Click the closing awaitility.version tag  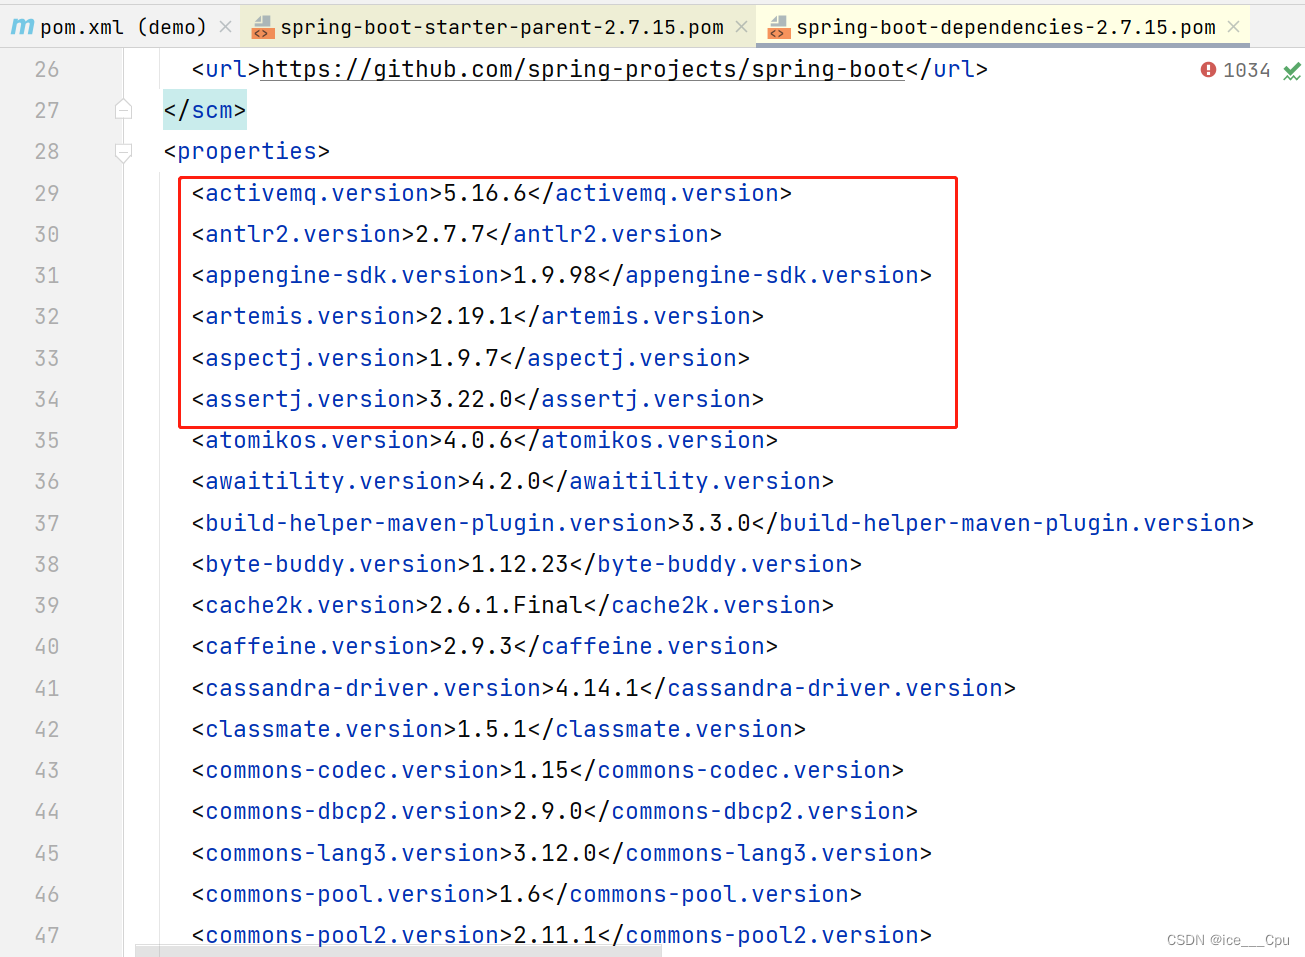pos(688,481)
